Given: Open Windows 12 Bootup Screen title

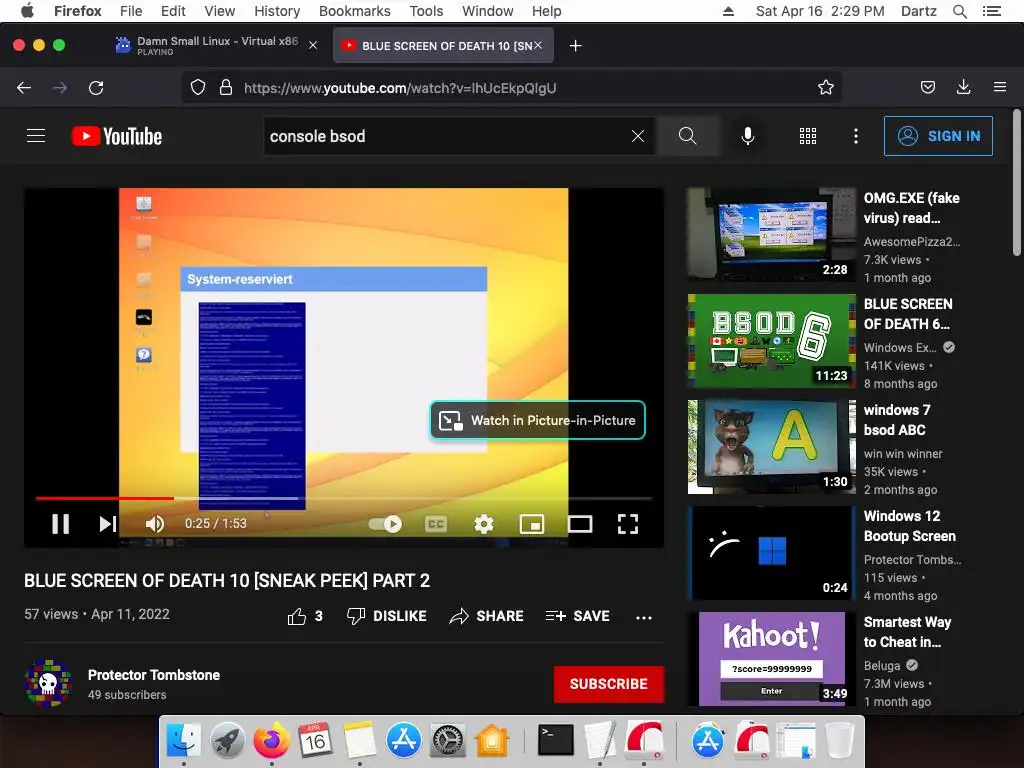Looking at the screenshot, I should tap(910, 526).
